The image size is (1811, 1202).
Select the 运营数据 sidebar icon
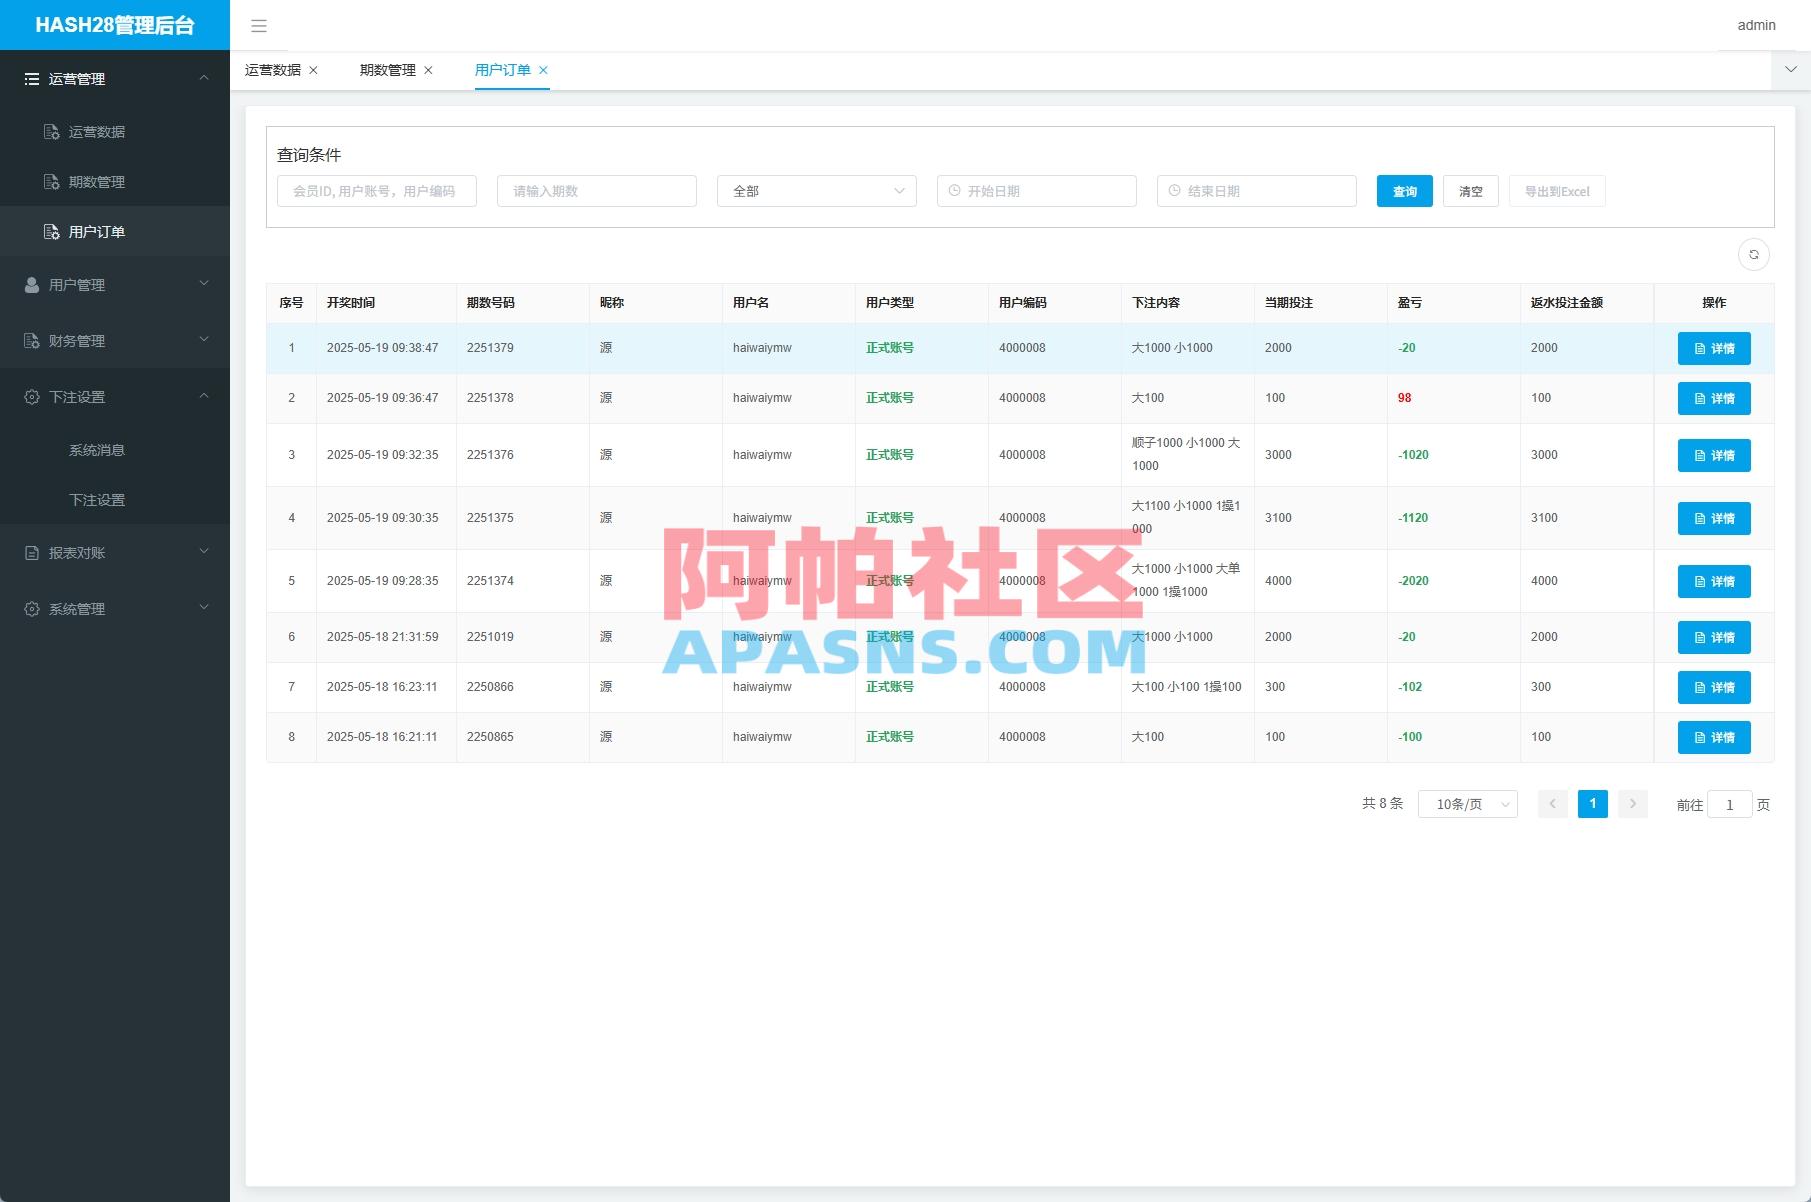(x=51, y=131)
